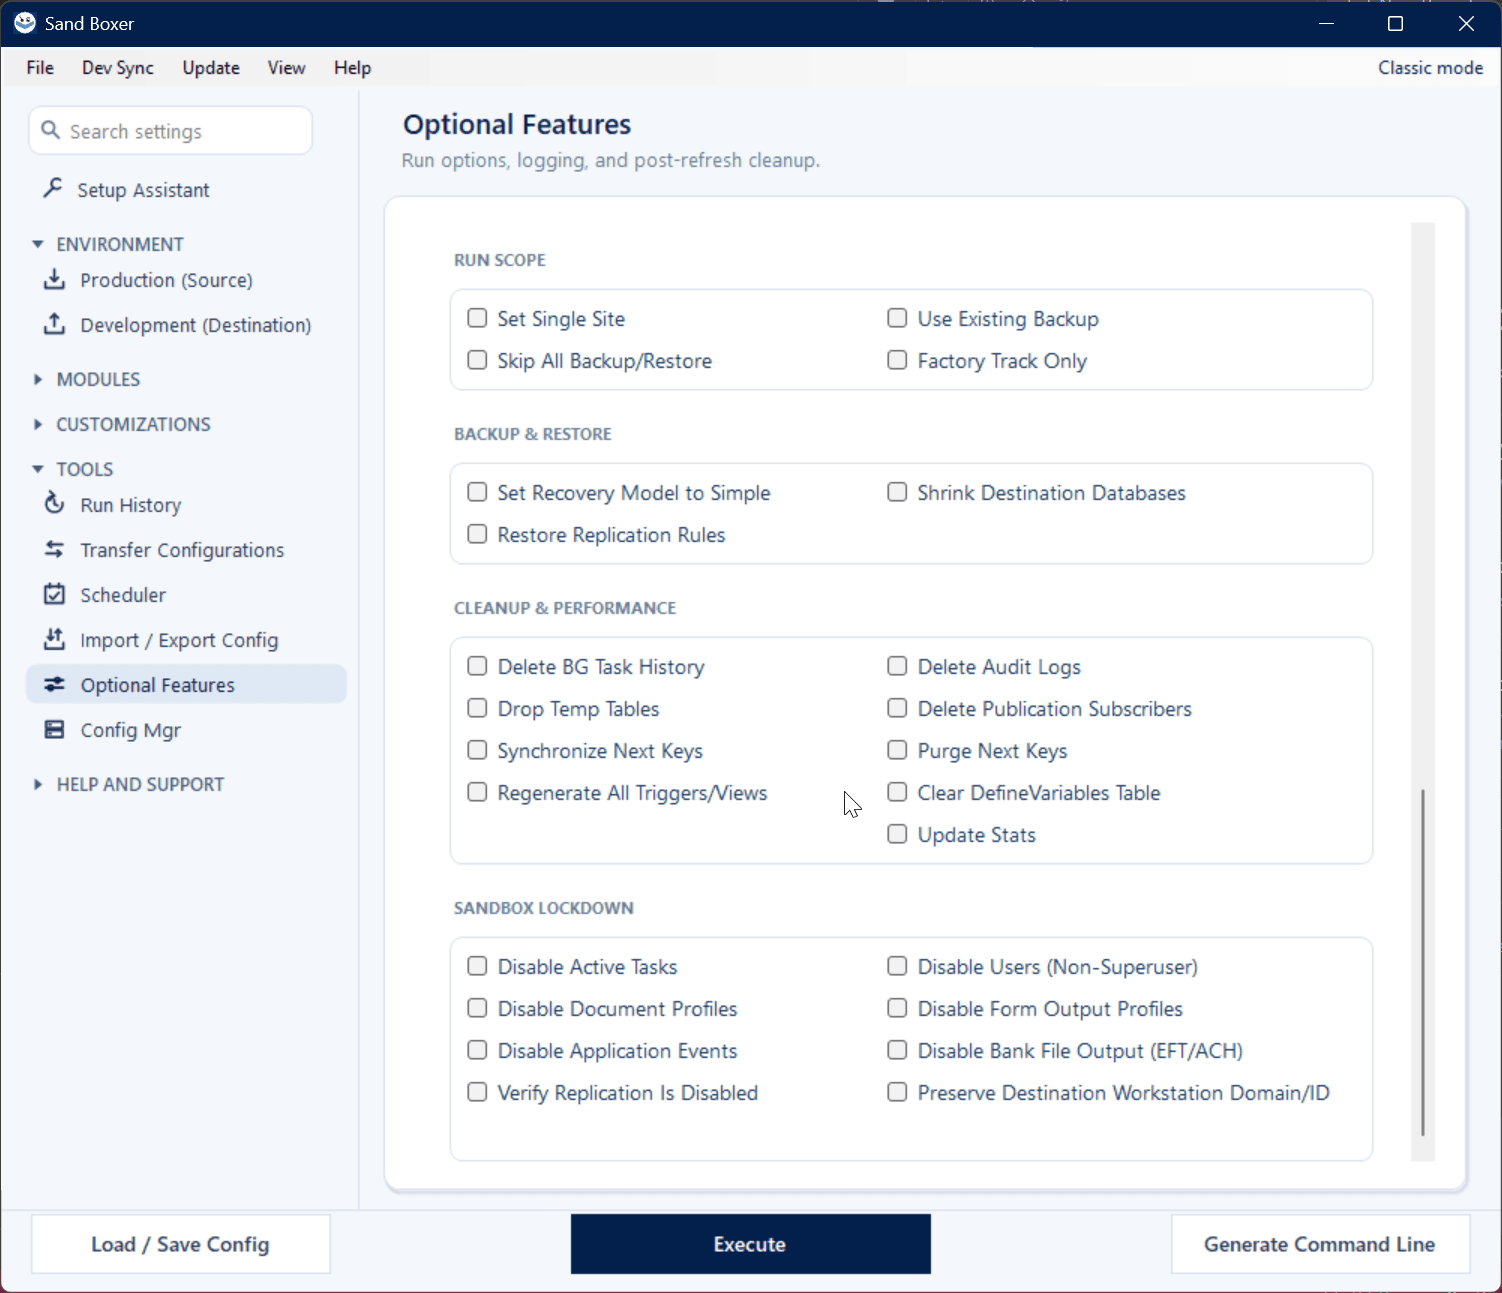Click the Transfer Configurations arrows icon
Screen dimensions: 1502x1293
click(x=55, y=549)
